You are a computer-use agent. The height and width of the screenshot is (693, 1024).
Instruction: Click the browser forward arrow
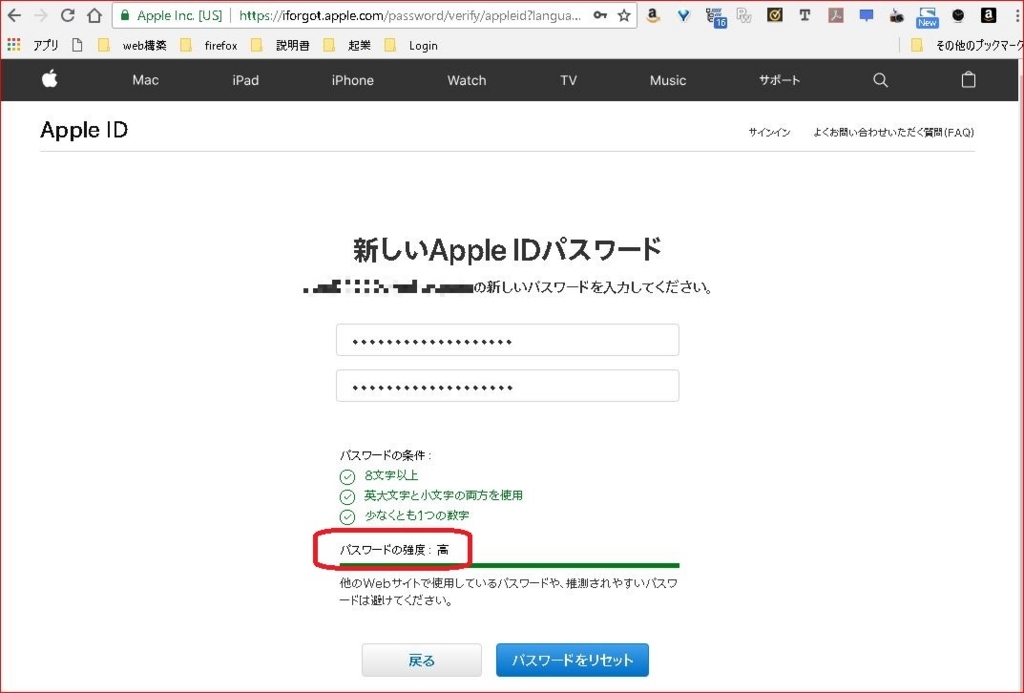click(40, 15)
